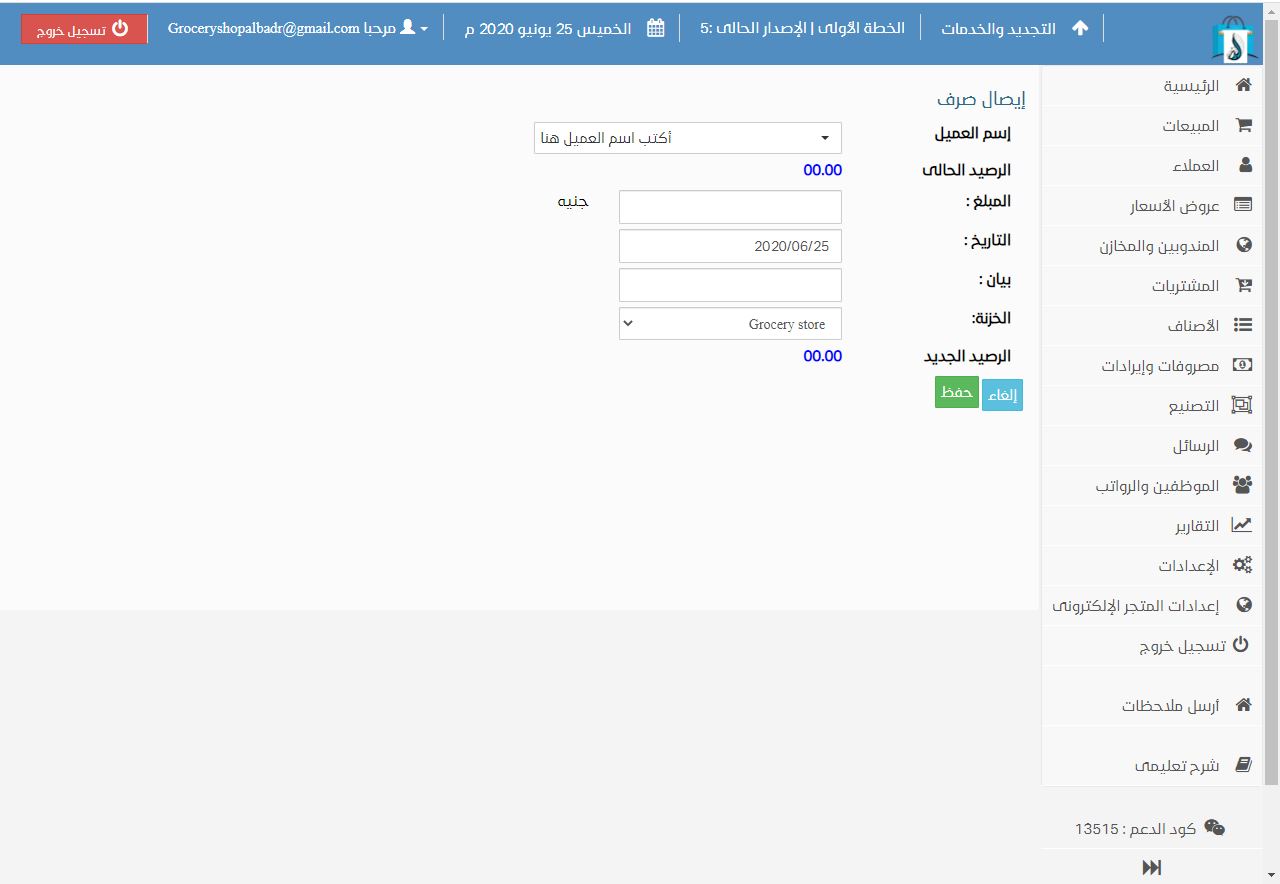The image size is (1280, 884).
Task: Expand the Grocery store treasury selector
Action: 730,324
